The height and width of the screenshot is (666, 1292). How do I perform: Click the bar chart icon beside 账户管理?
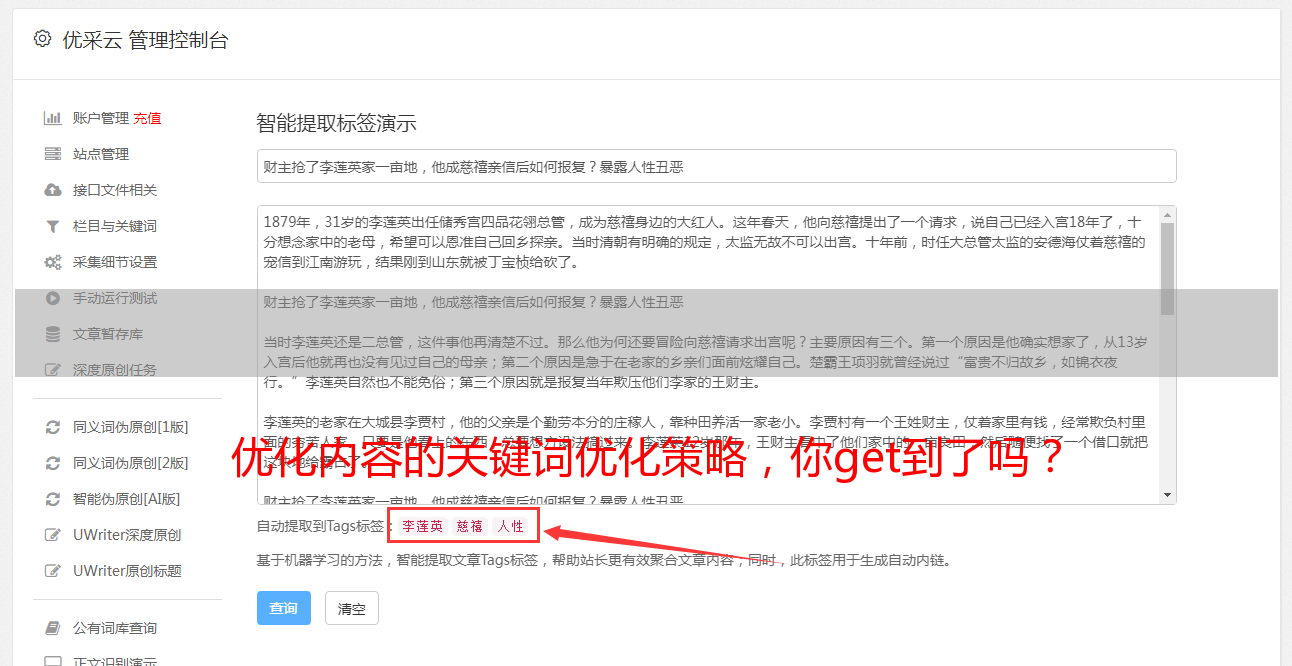53,118
